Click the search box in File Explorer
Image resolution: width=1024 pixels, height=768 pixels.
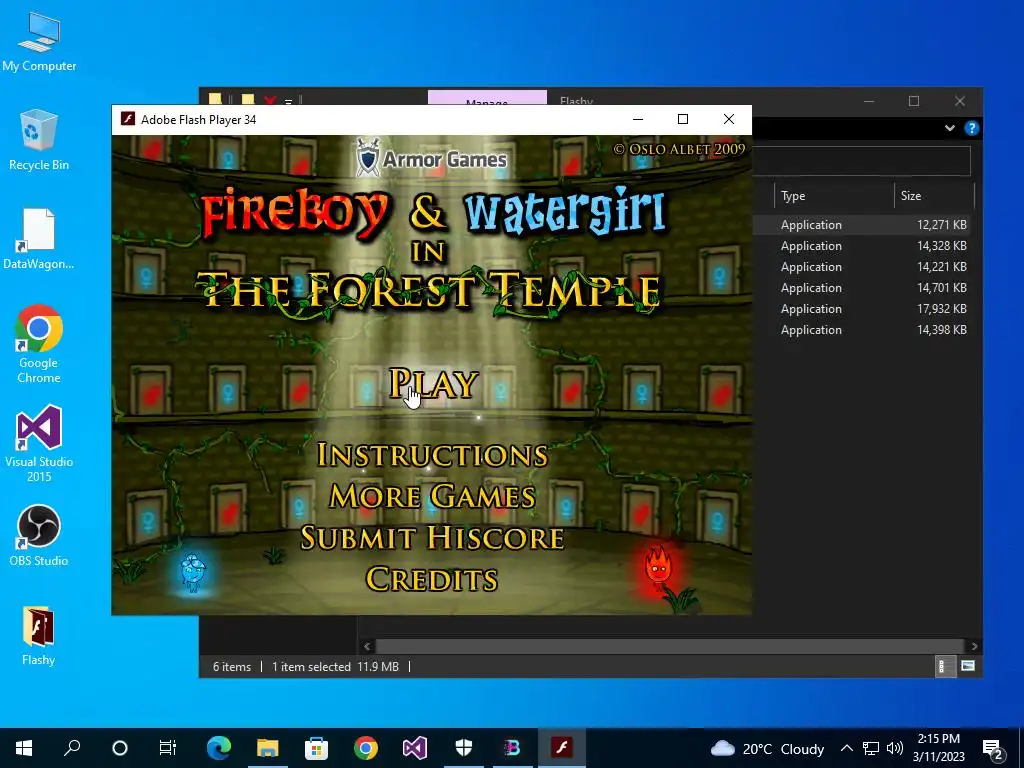(x=861, y=161)
